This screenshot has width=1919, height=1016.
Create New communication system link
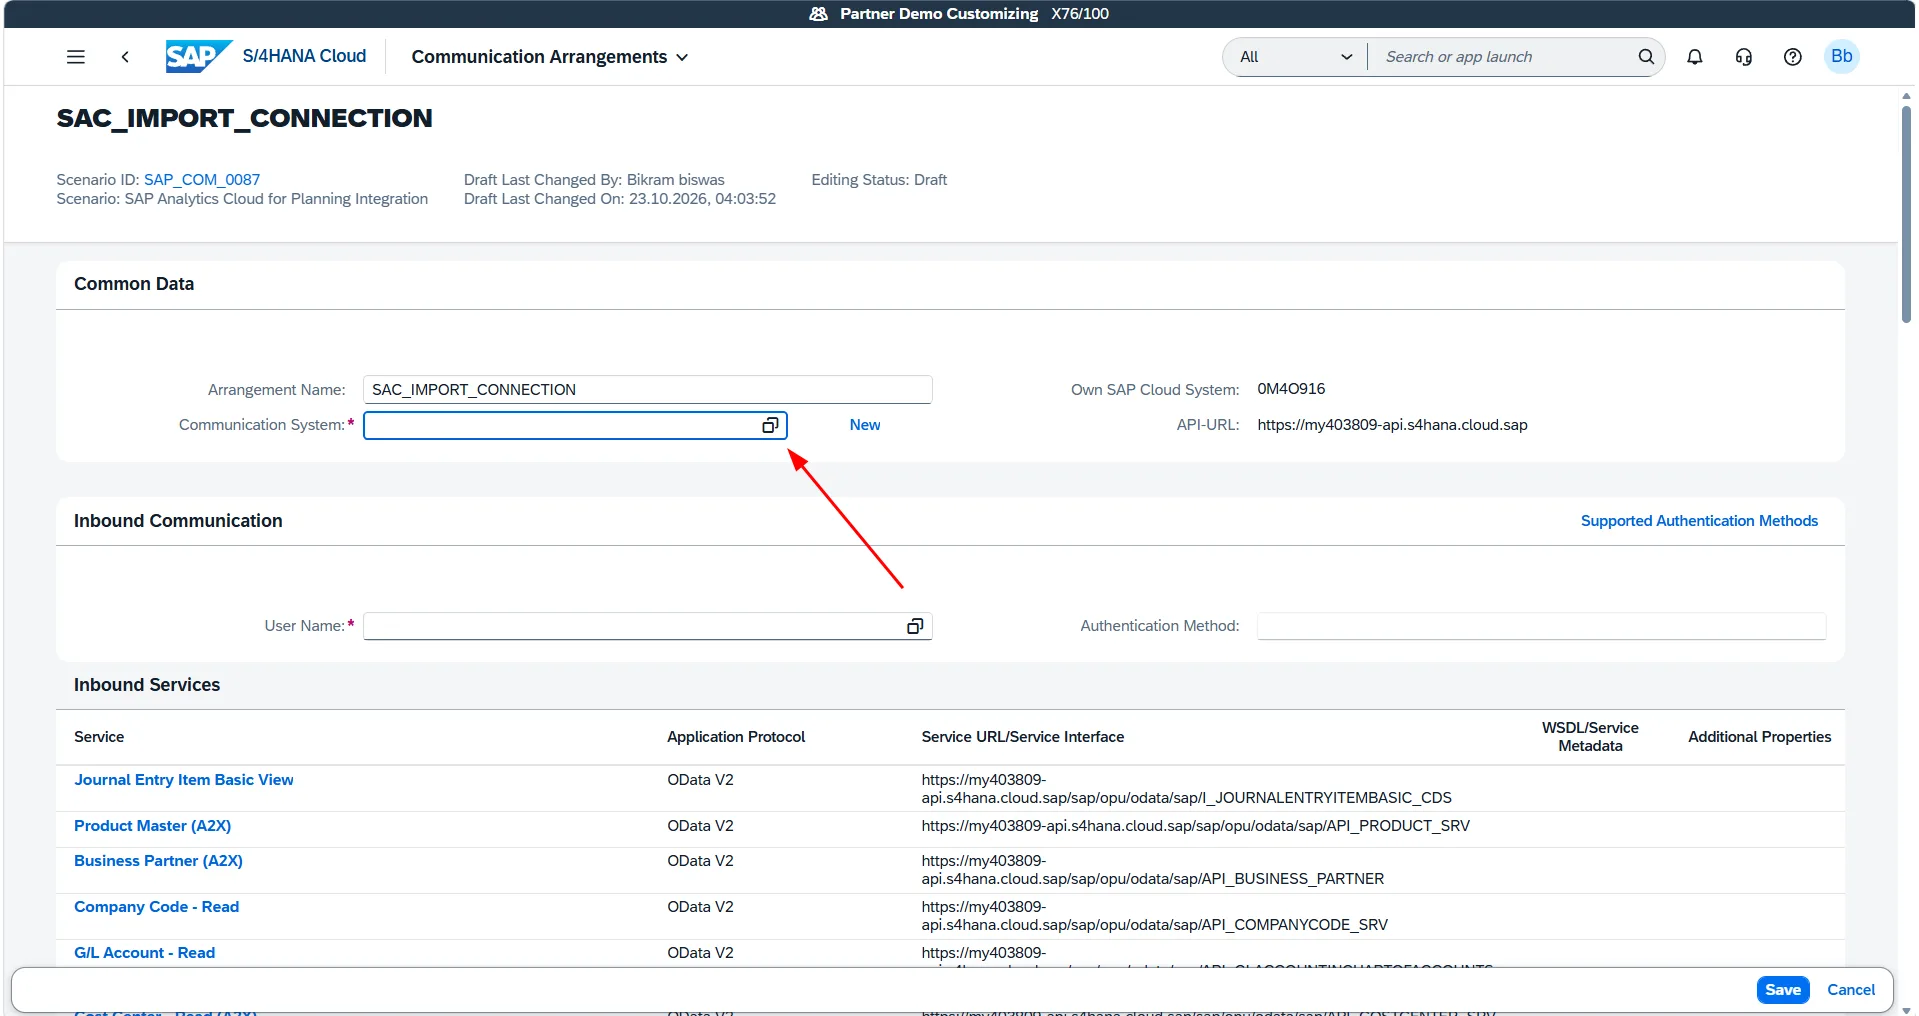click(865, 425)
